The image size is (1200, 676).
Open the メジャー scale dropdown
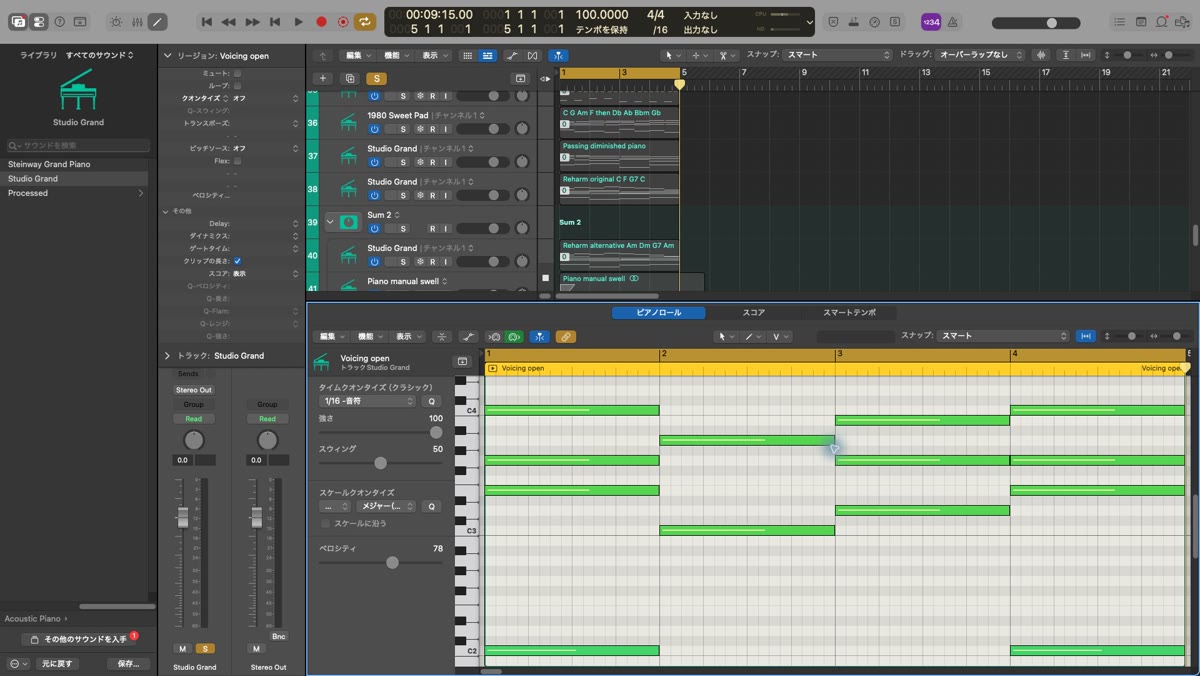click(385, 506)
